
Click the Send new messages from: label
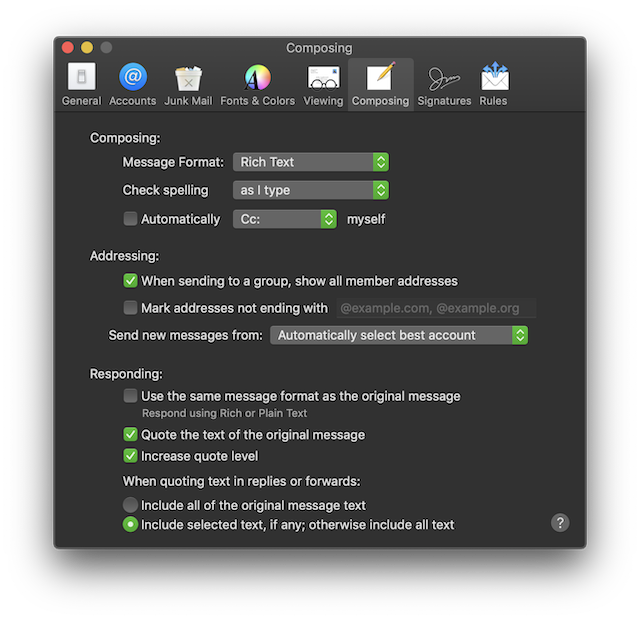tap(186, 335)
